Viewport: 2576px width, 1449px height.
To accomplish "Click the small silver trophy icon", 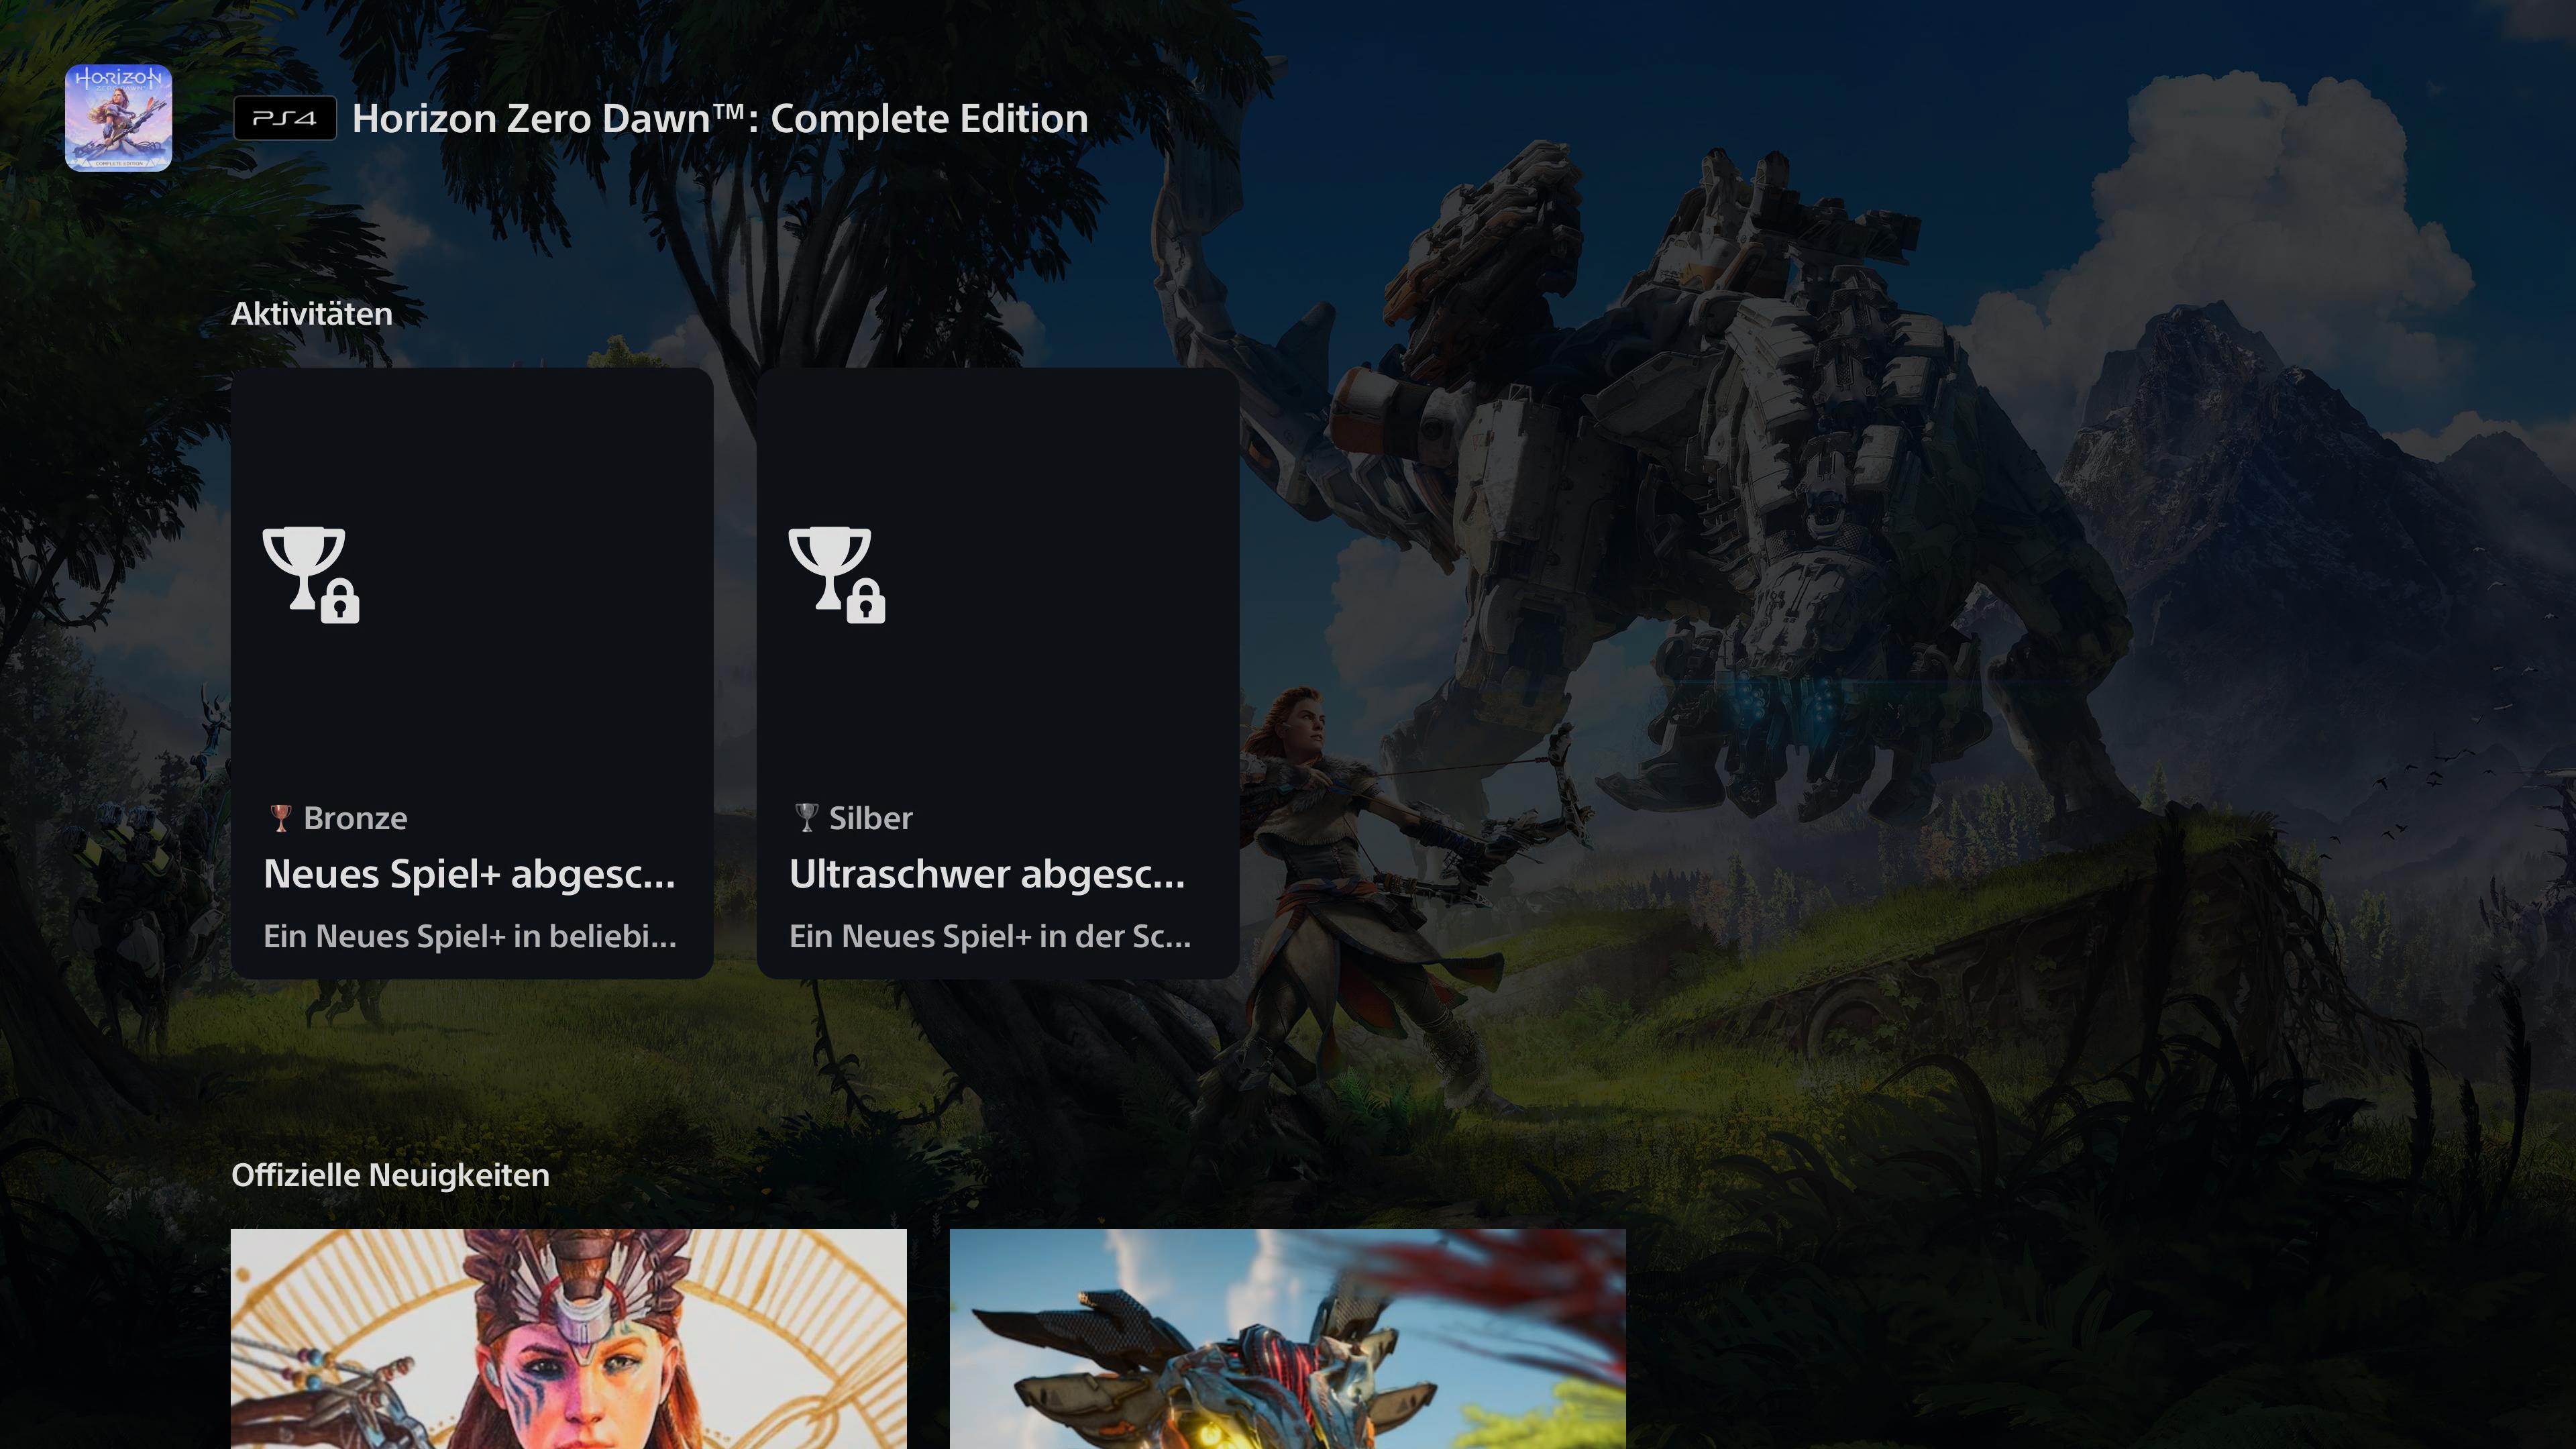I will (806, 818).
